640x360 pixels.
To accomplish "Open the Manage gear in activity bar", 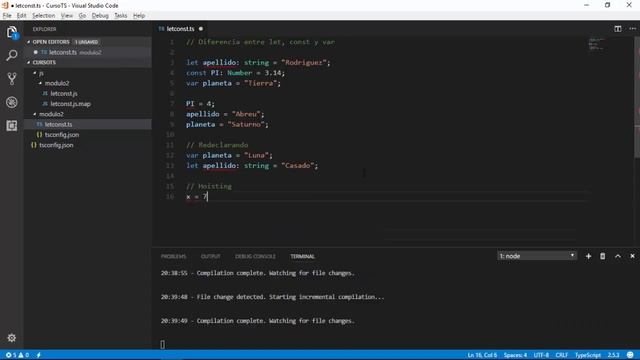I will coord(11,338).
